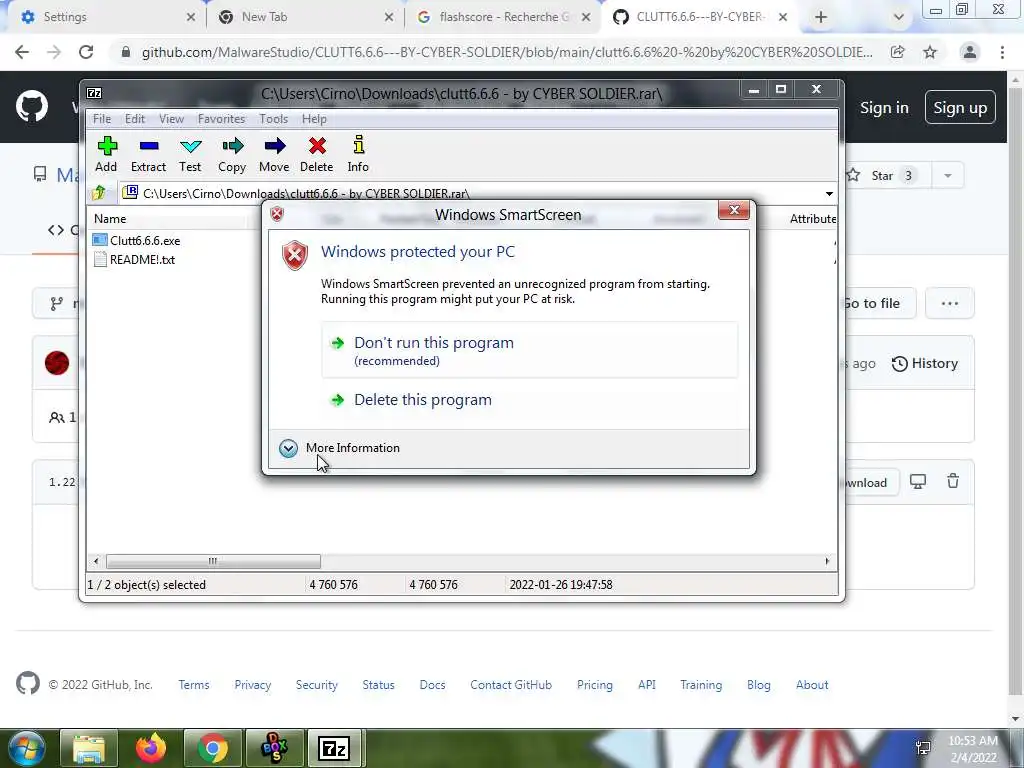Open the About footer link
Screen dimensions: 1024x768
click(812, 685)
